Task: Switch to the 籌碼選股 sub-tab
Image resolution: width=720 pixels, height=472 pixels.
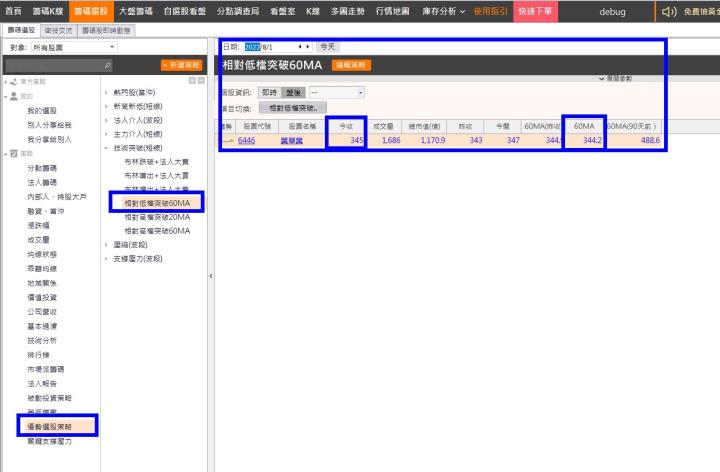Action: pyautogui.click(x=22, y=30)
